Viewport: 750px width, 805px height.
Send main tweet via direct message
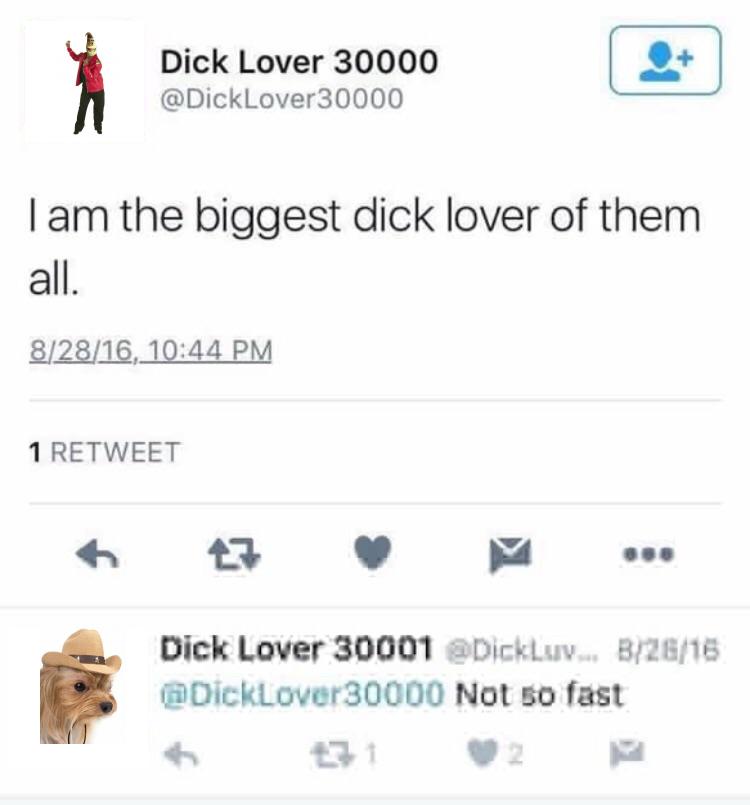(510, 554)
